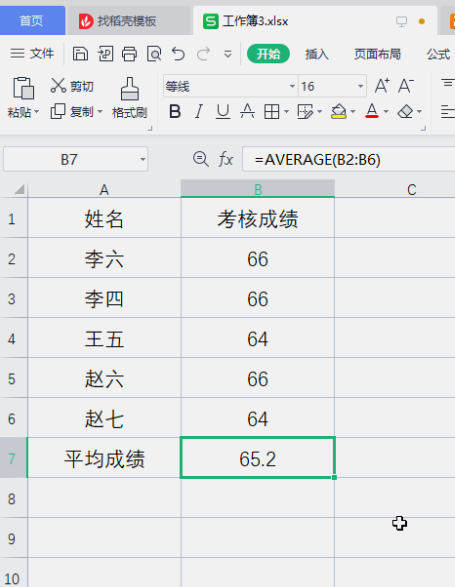The height and width of the screenshot is (587, 455).
Task: Click the 首页 home tab button
Action: click(31, 21)
